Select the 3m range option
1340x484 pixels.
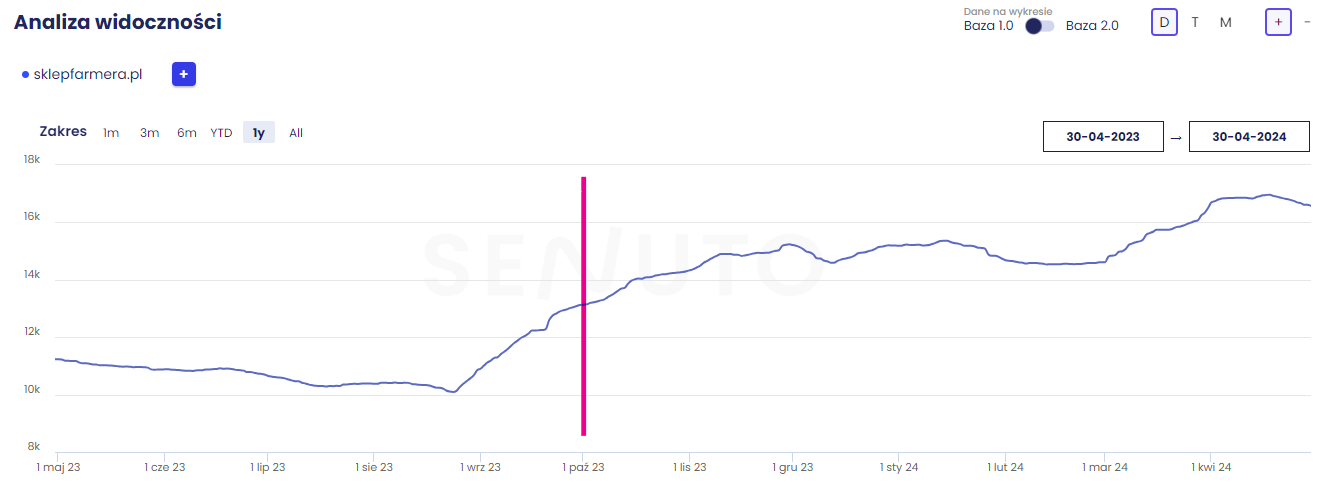coord(149,133)
